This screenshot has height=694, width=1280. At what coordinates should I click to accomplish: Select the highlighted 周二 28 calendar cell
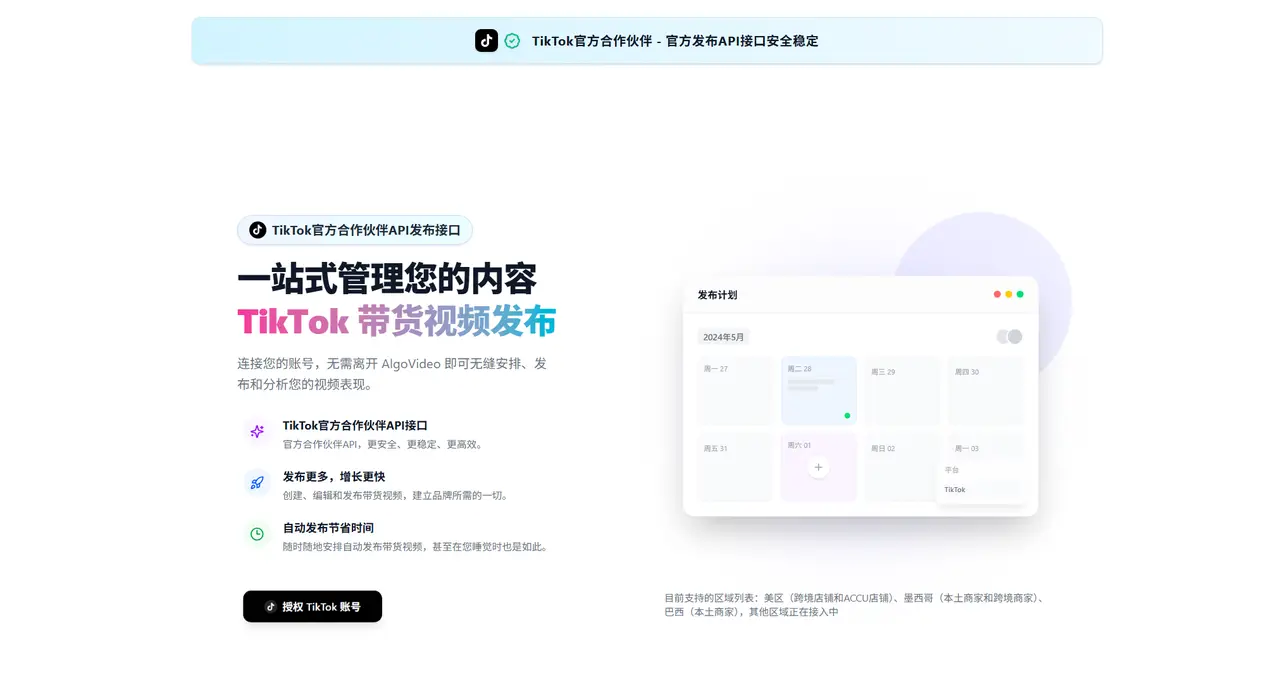[819, 391]
